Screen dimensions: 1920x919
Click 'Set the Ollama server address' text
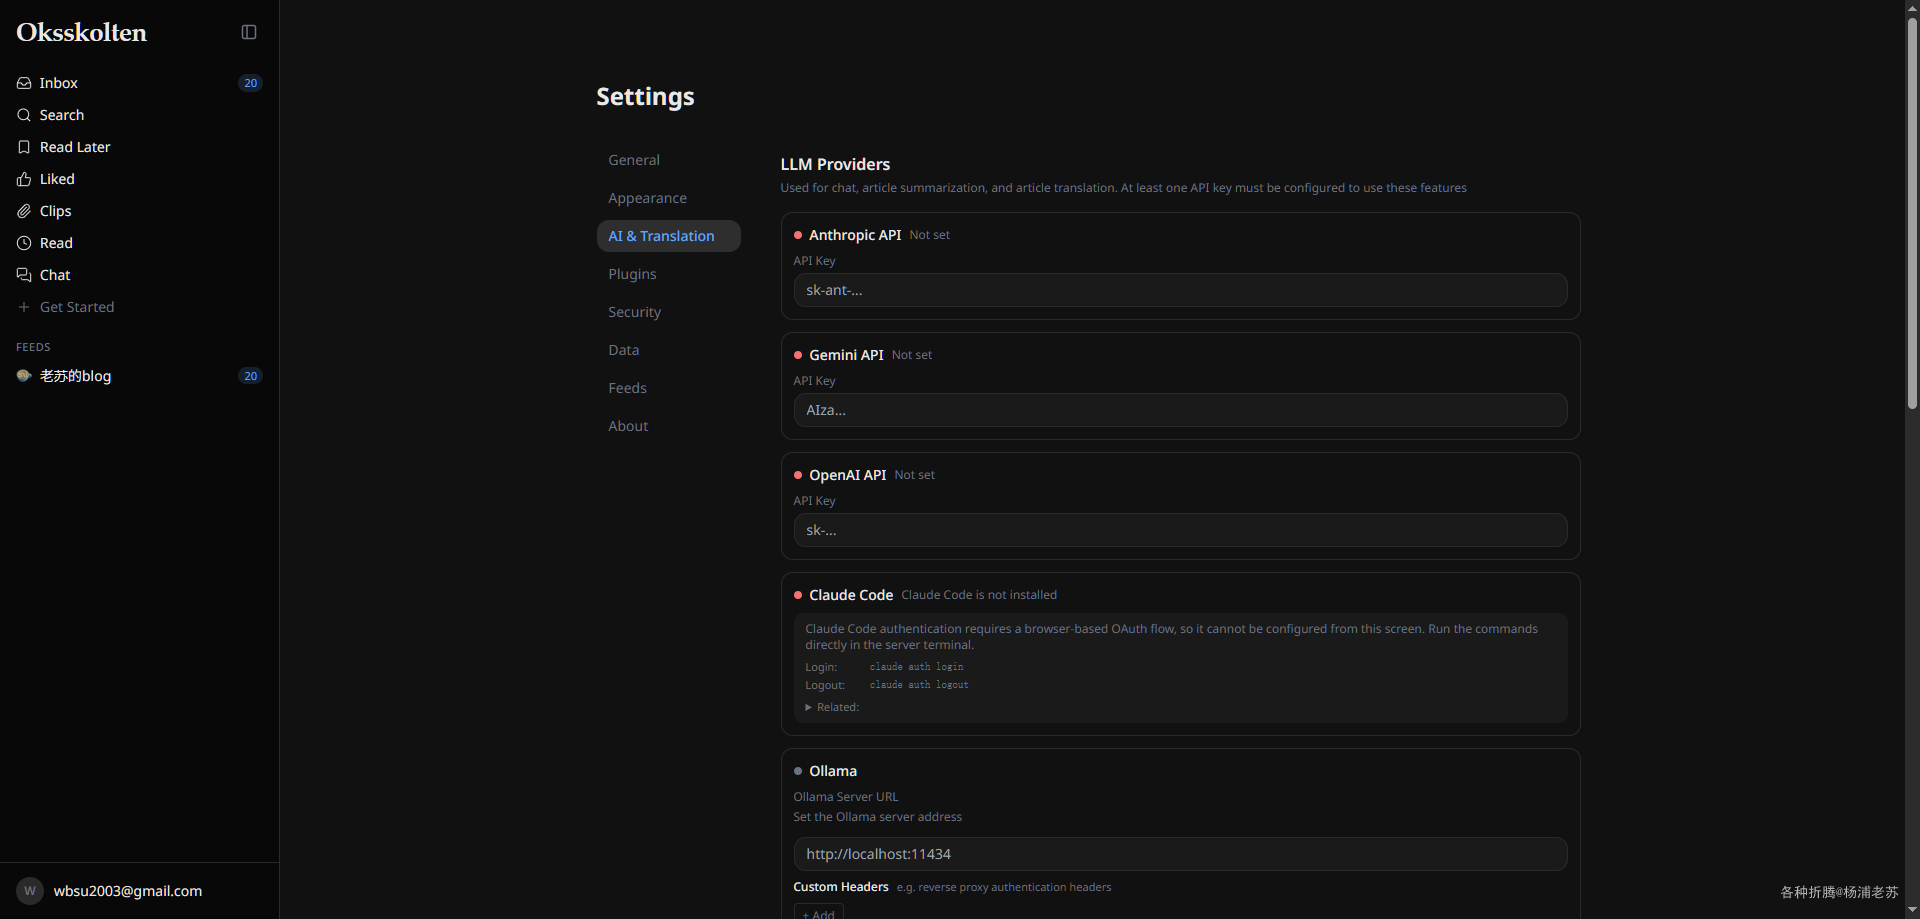pos(877,817)
